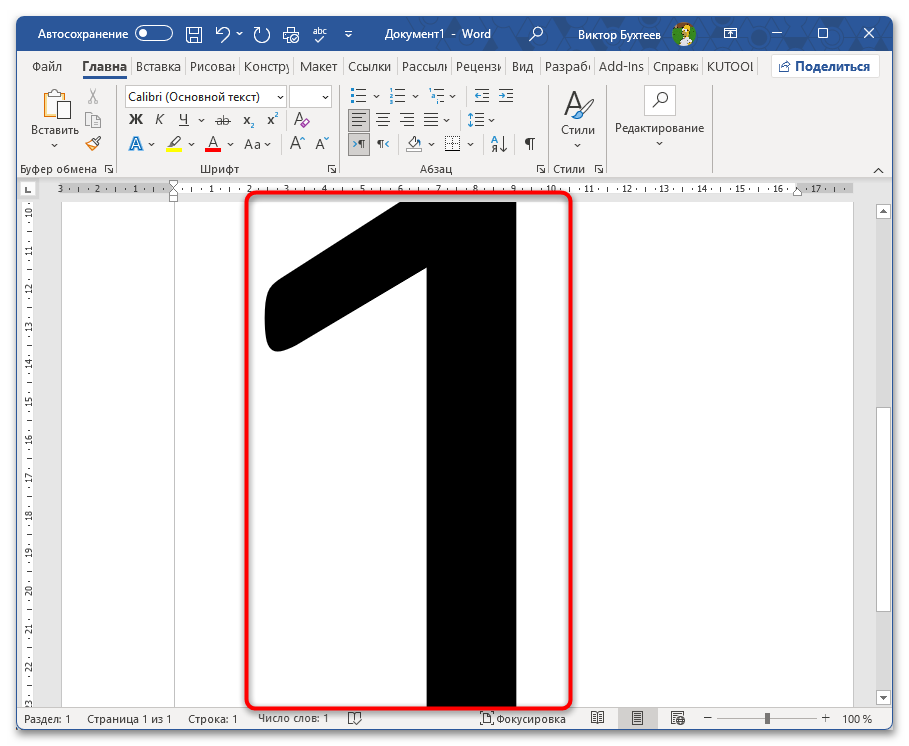Click the zoom slider handle

(767, 719)
